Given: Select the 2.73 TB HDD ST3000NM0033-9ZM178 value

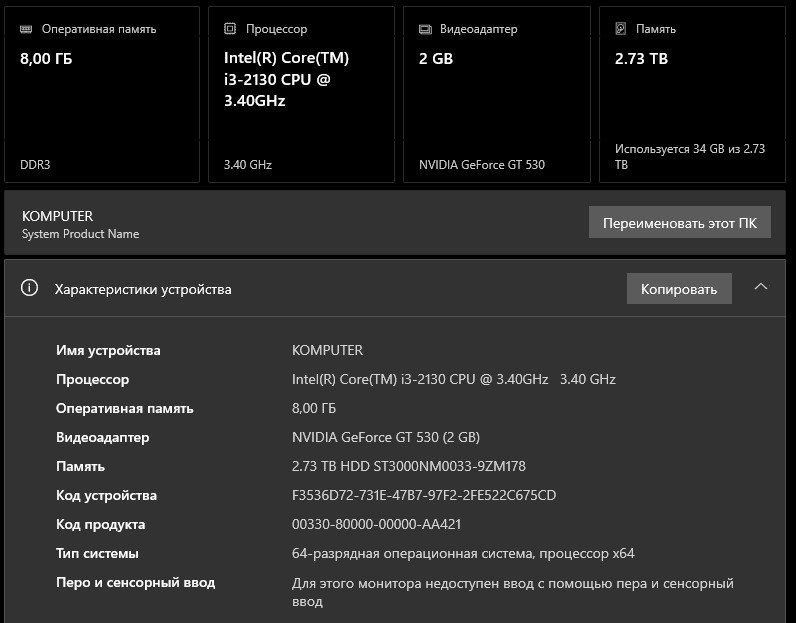Looking at the screenshot, I should click(x=409, y=466).
